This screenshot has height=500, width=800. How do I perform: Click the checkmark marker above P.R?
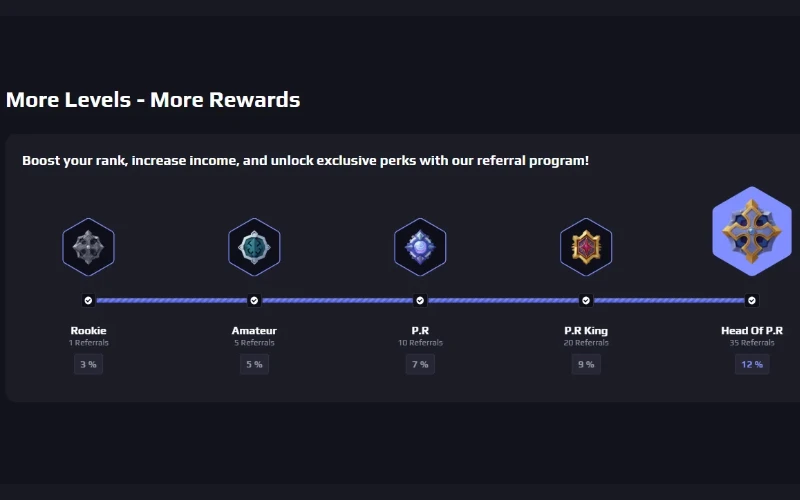tap(420, 301)
